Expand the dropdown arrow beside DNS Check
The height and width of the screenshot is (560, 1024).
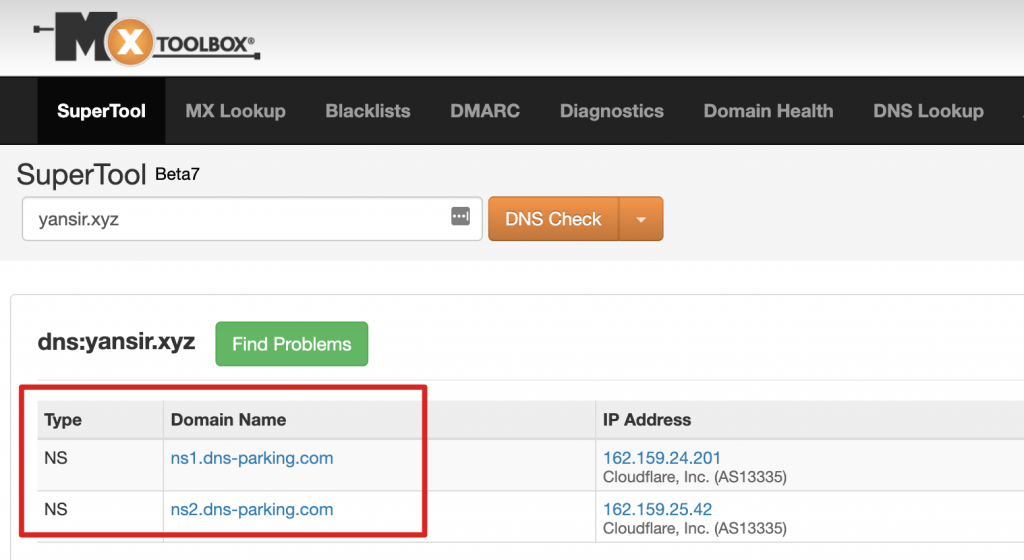pos(641,219)
